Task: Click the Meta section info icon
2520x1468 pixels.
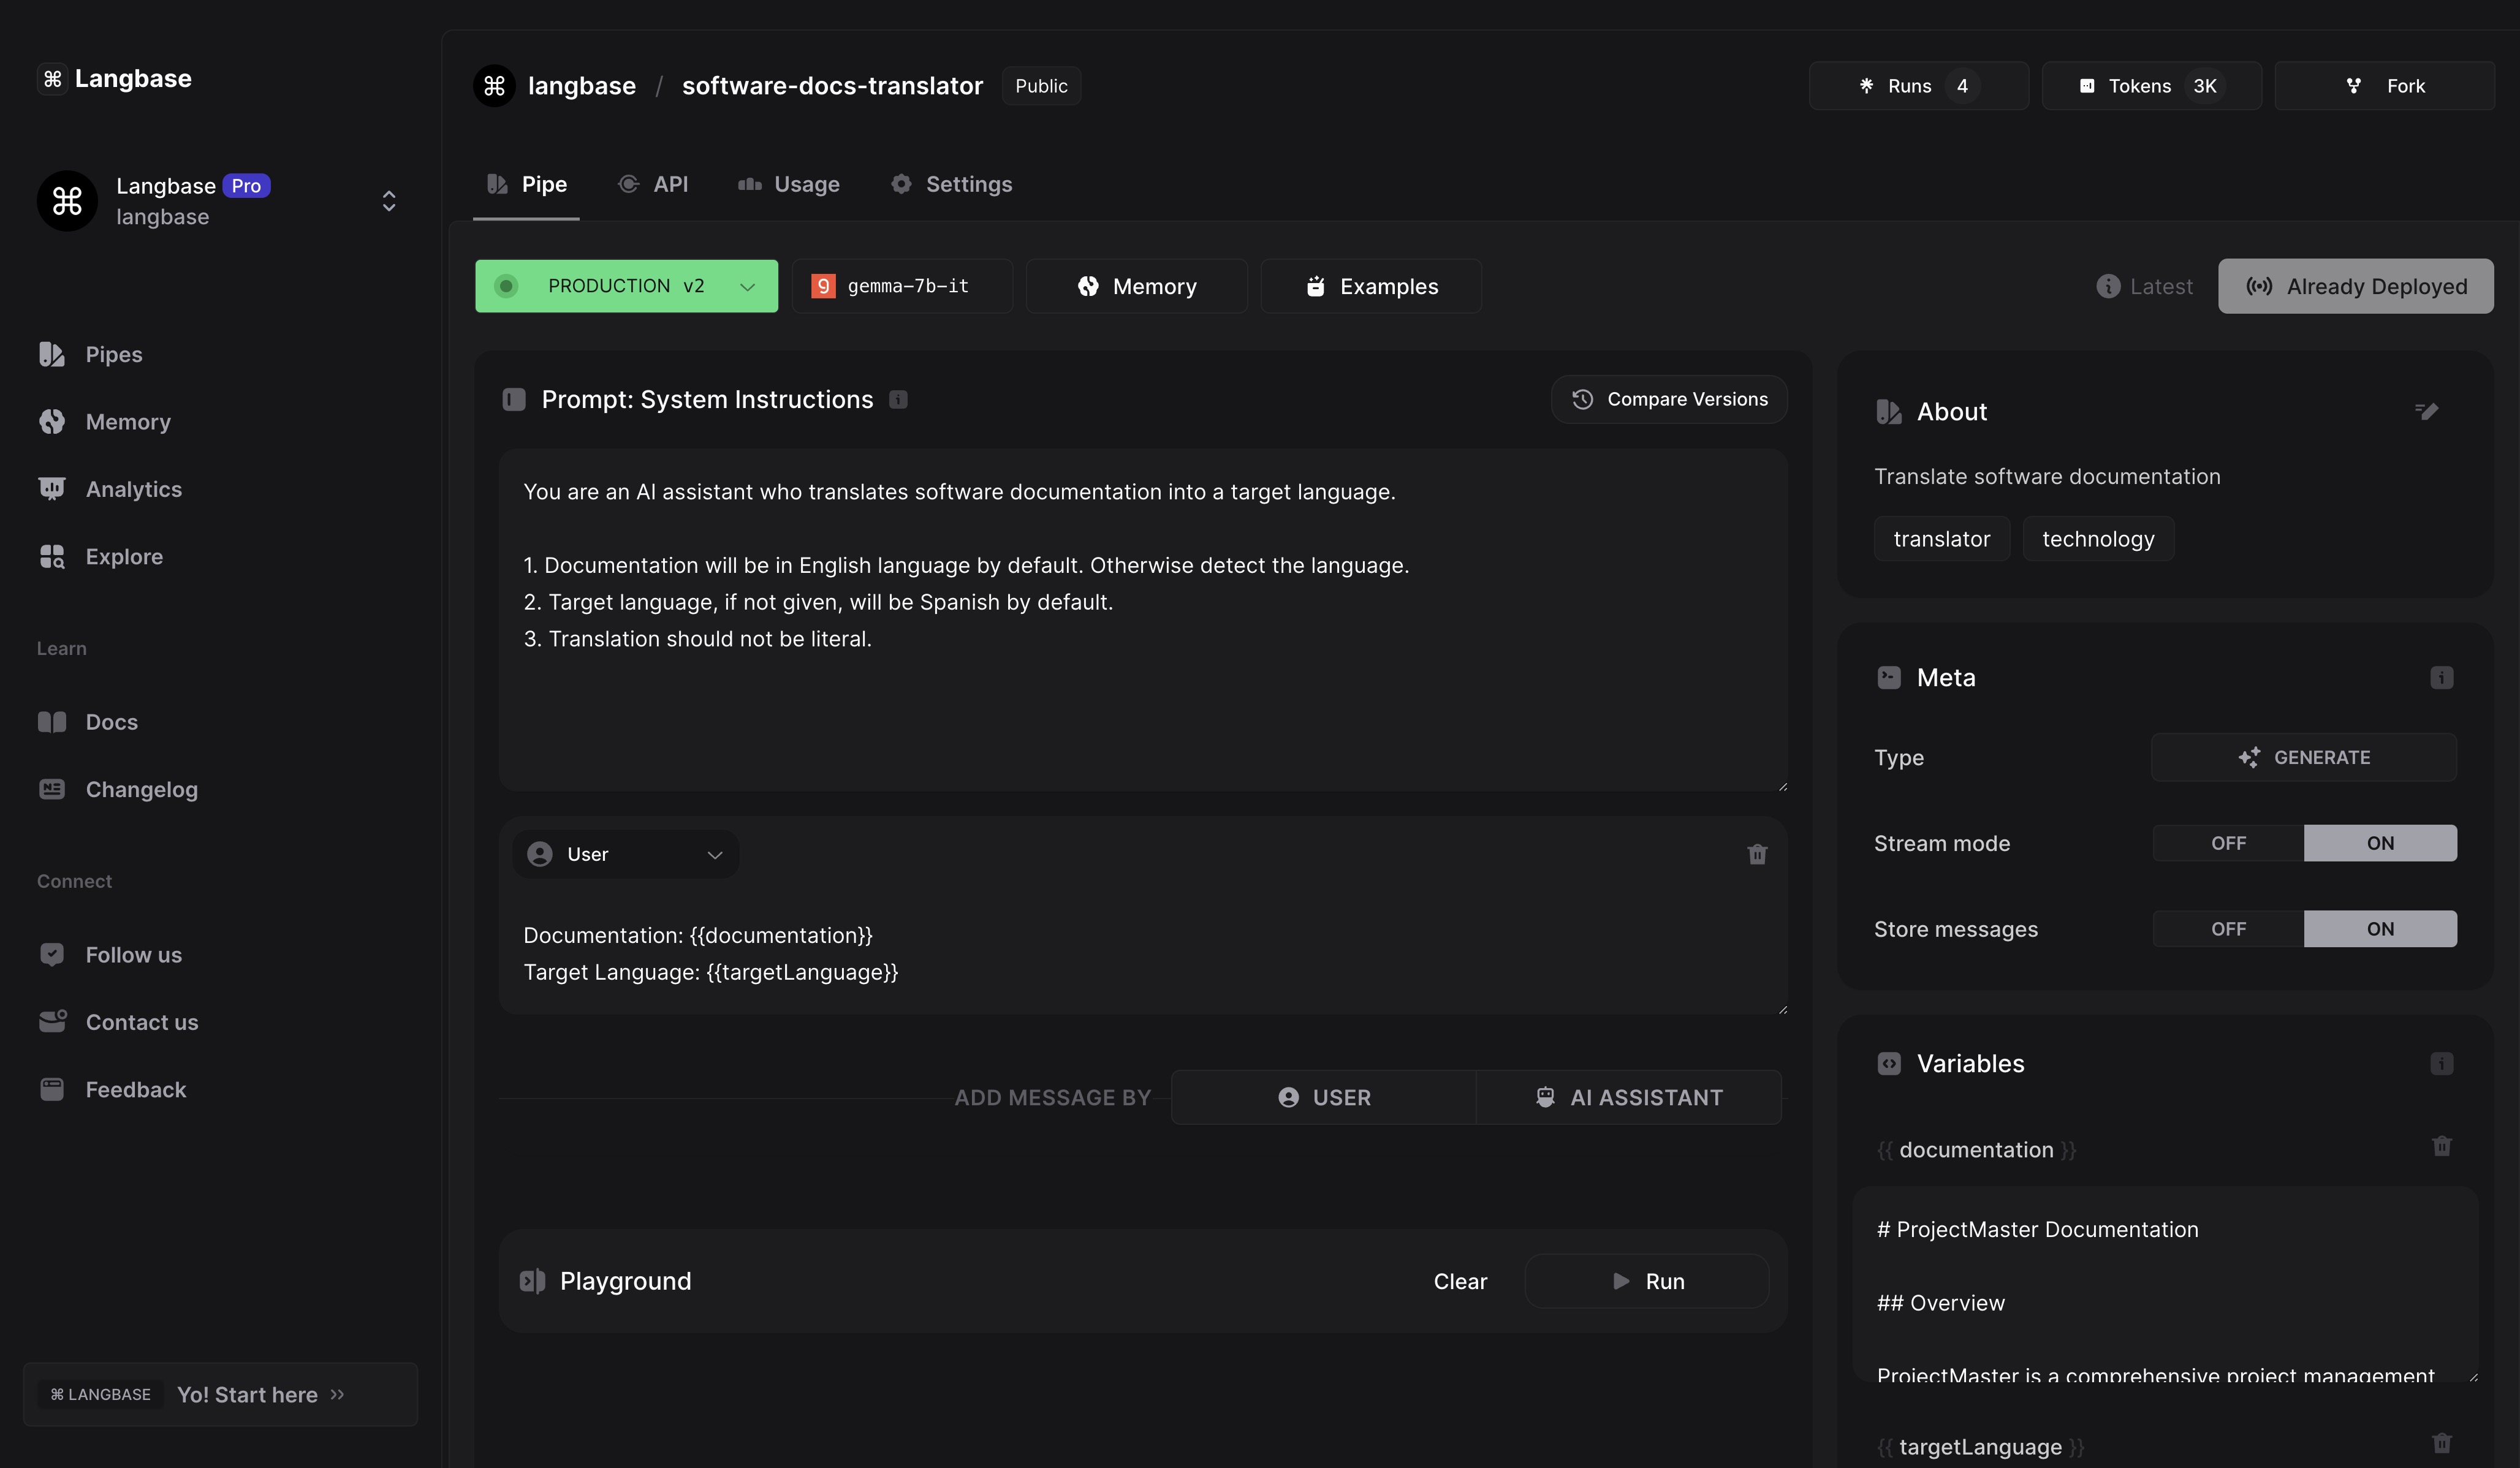Action: tap(2441, 677)
